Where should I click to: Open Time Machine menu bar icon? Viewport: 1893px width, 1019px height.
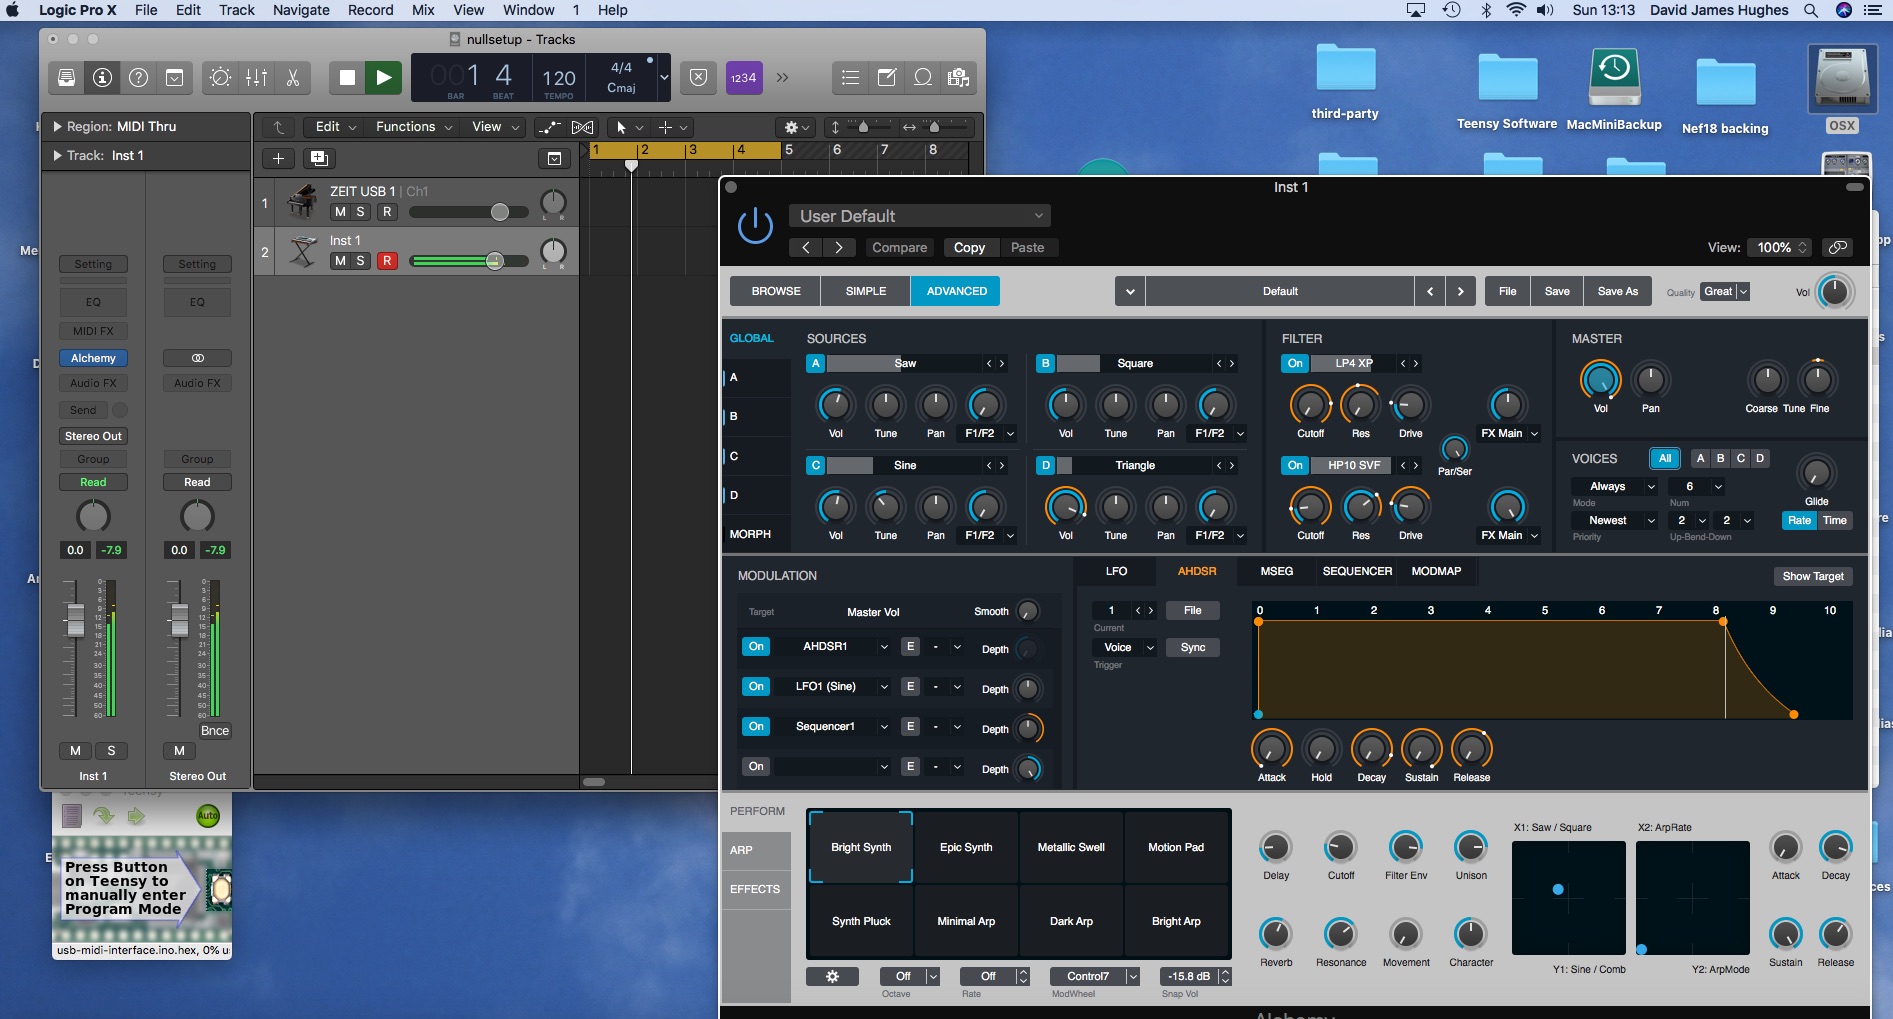tap(1451, 10)
